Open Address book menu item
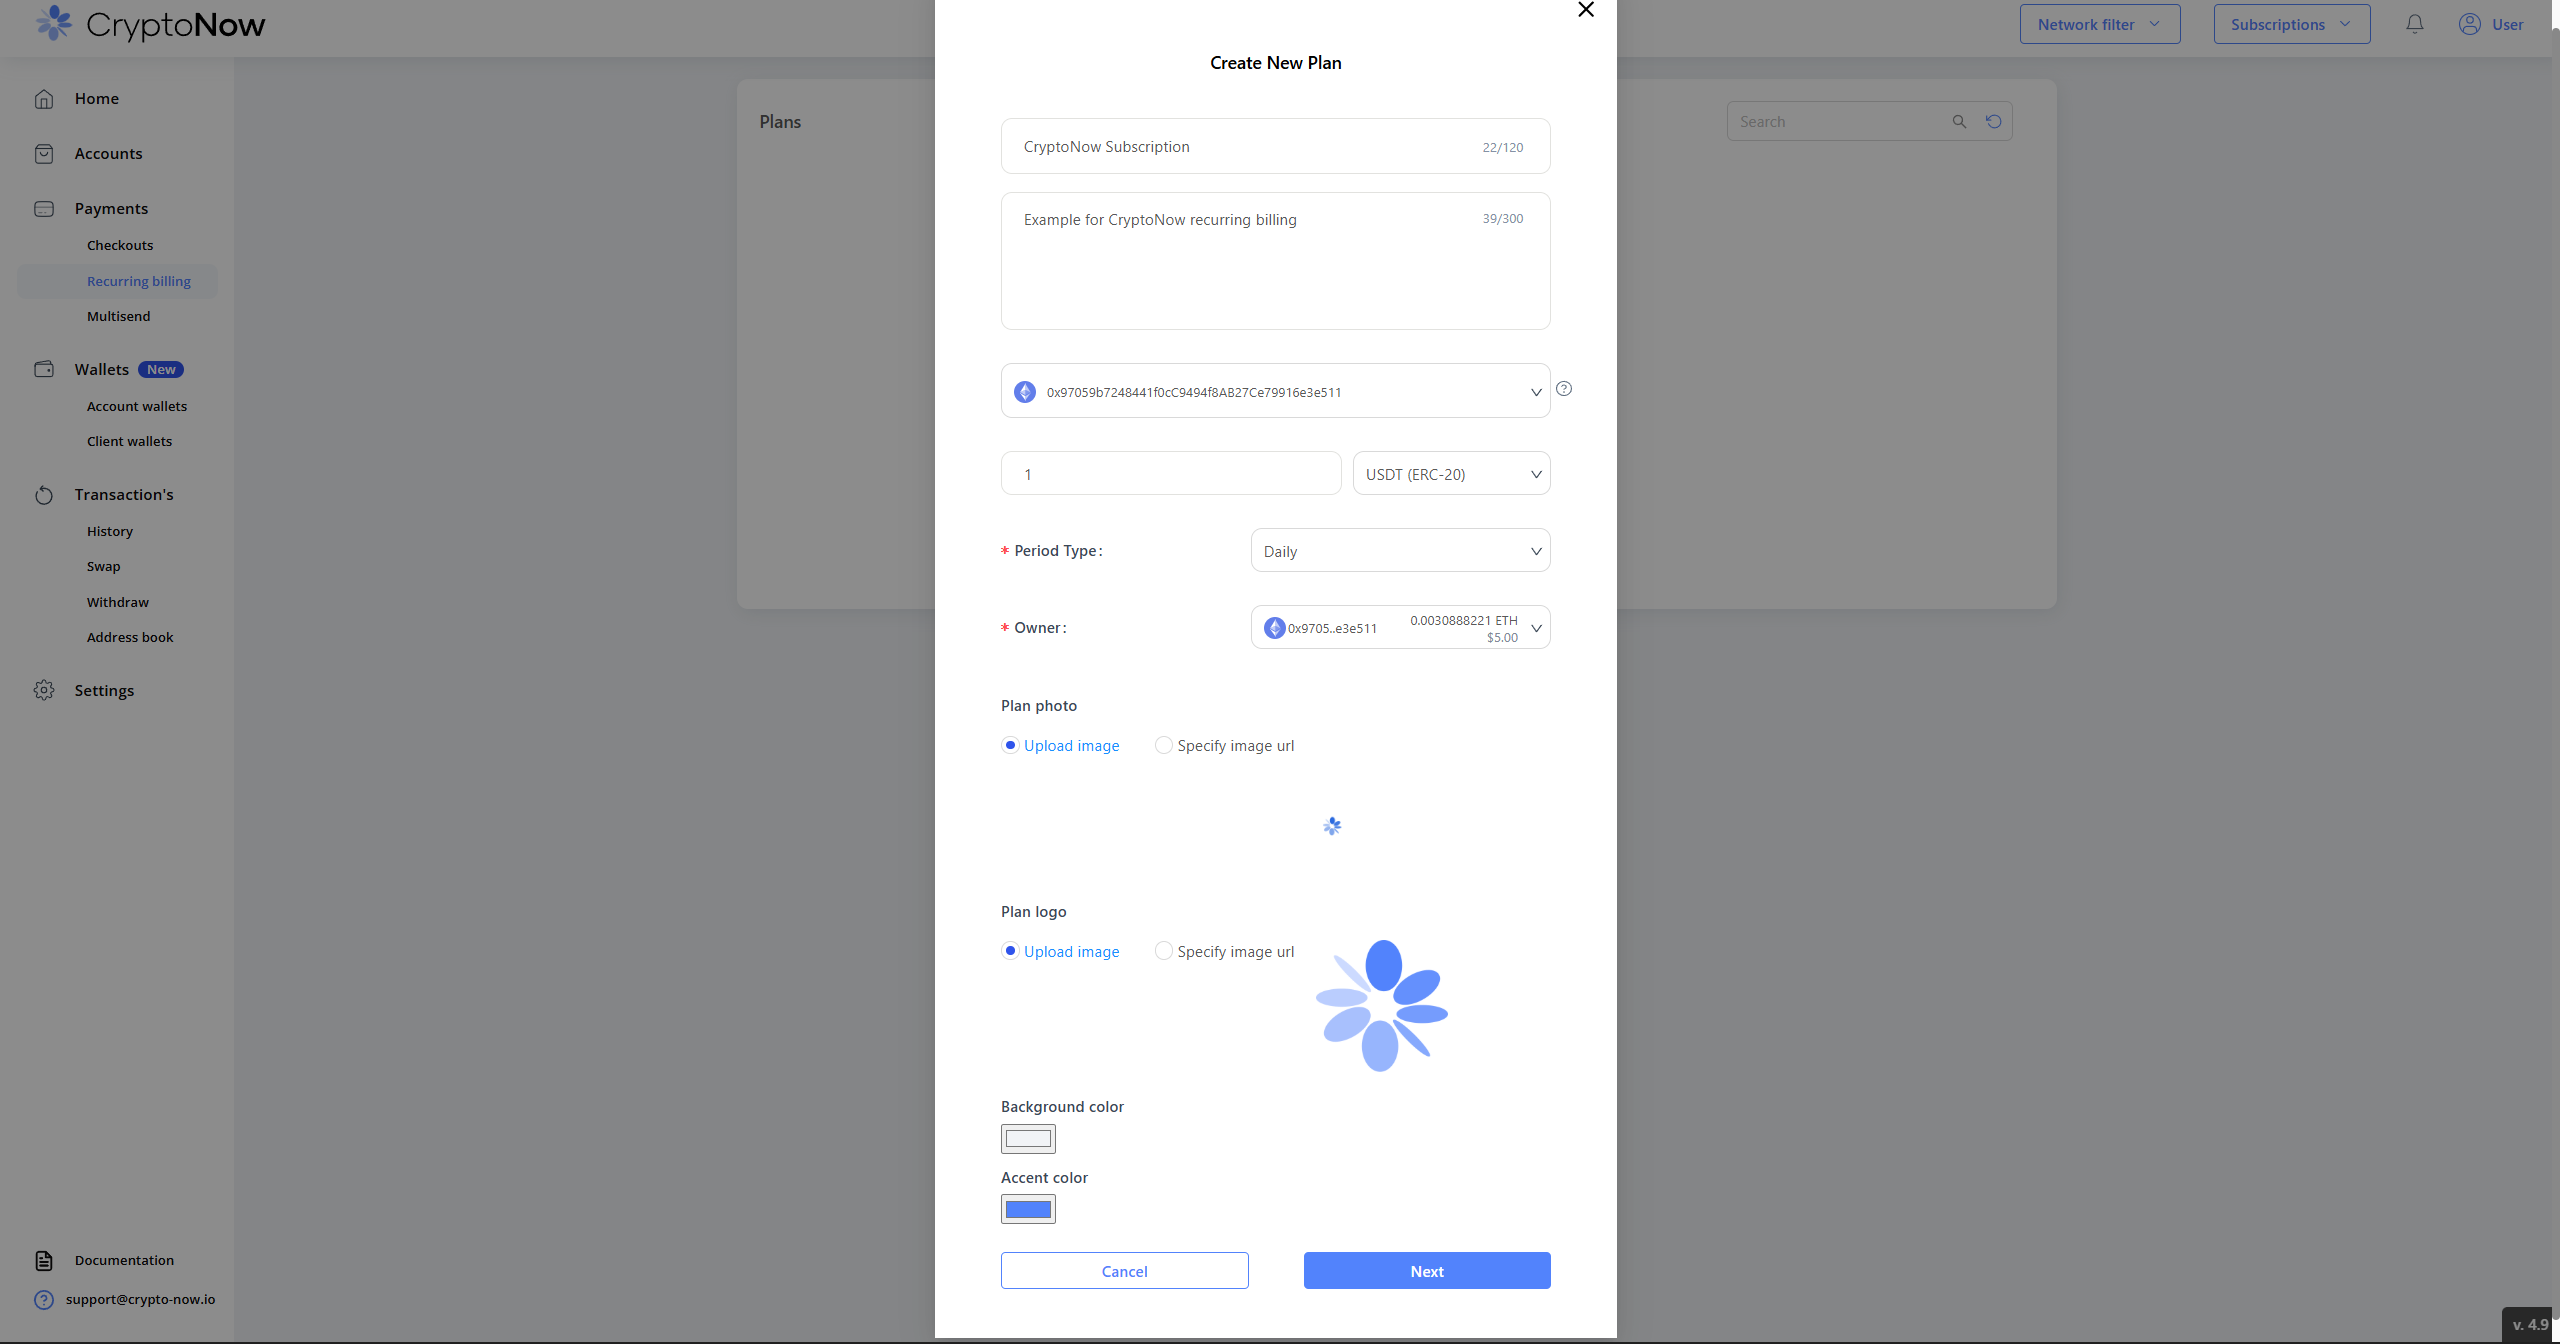The image size is (2560, 1344). [x=130, y=638]
